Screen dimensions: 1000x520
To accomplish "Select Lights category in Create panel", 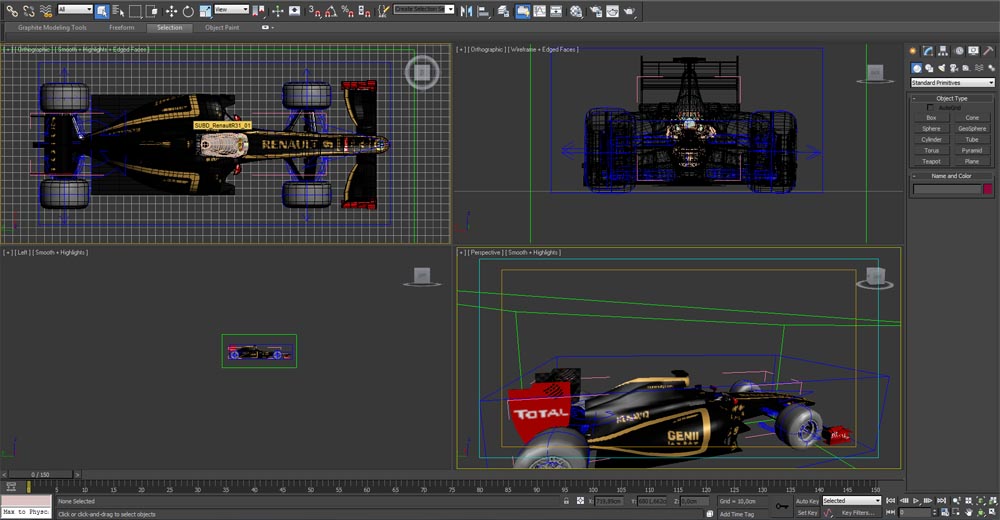I will point(941,68).
